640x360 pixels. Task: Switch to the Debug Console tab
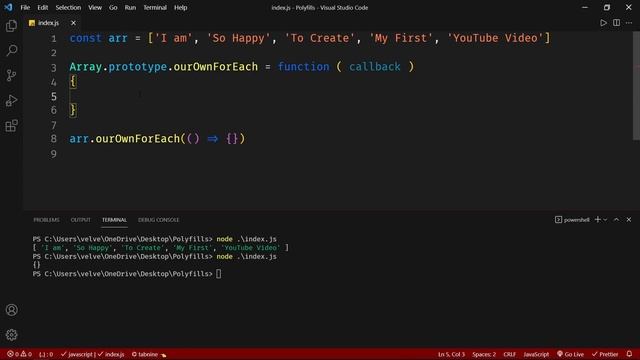[158, 220]
